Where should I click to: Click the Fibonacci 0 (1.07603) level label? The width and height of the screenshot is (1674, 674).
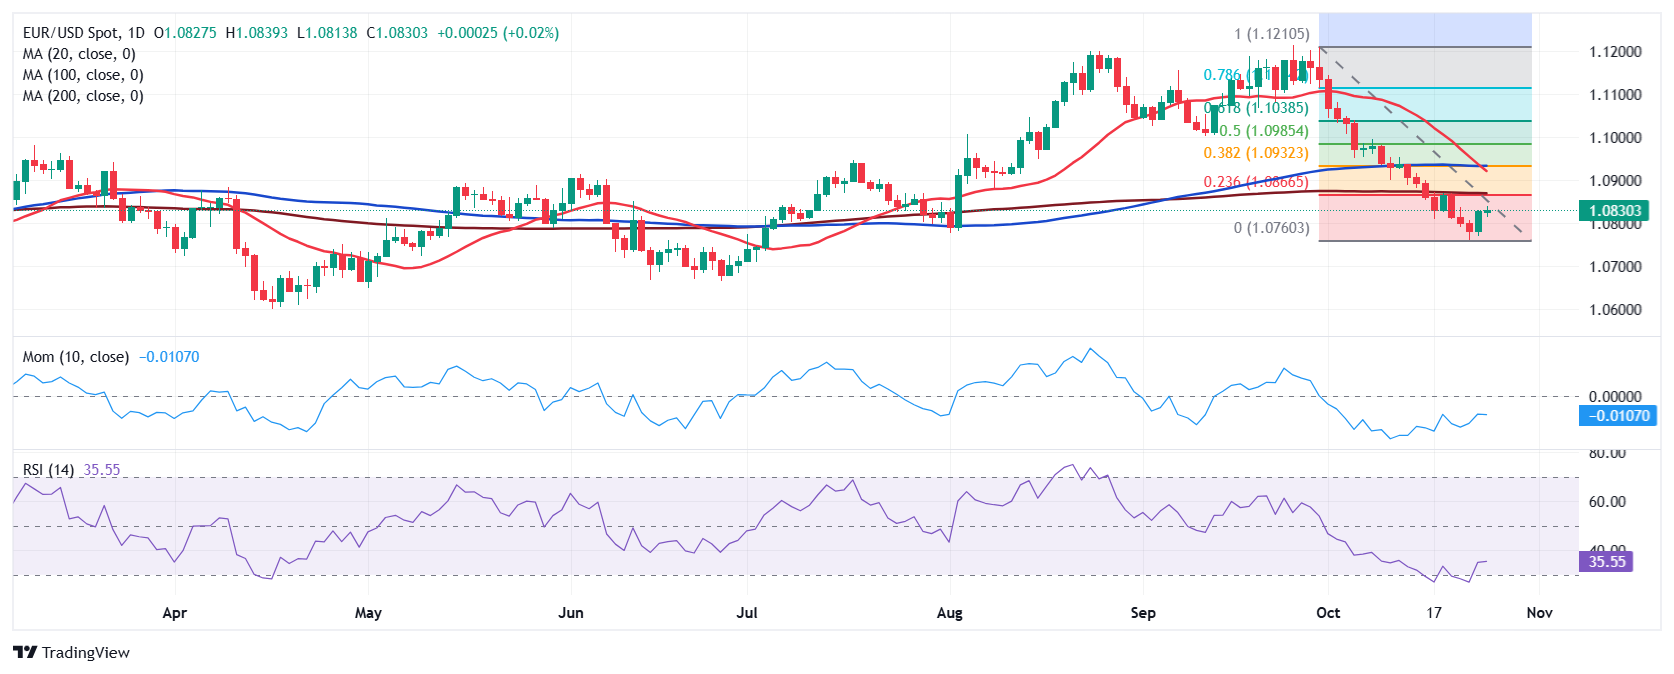(1271, 228)
